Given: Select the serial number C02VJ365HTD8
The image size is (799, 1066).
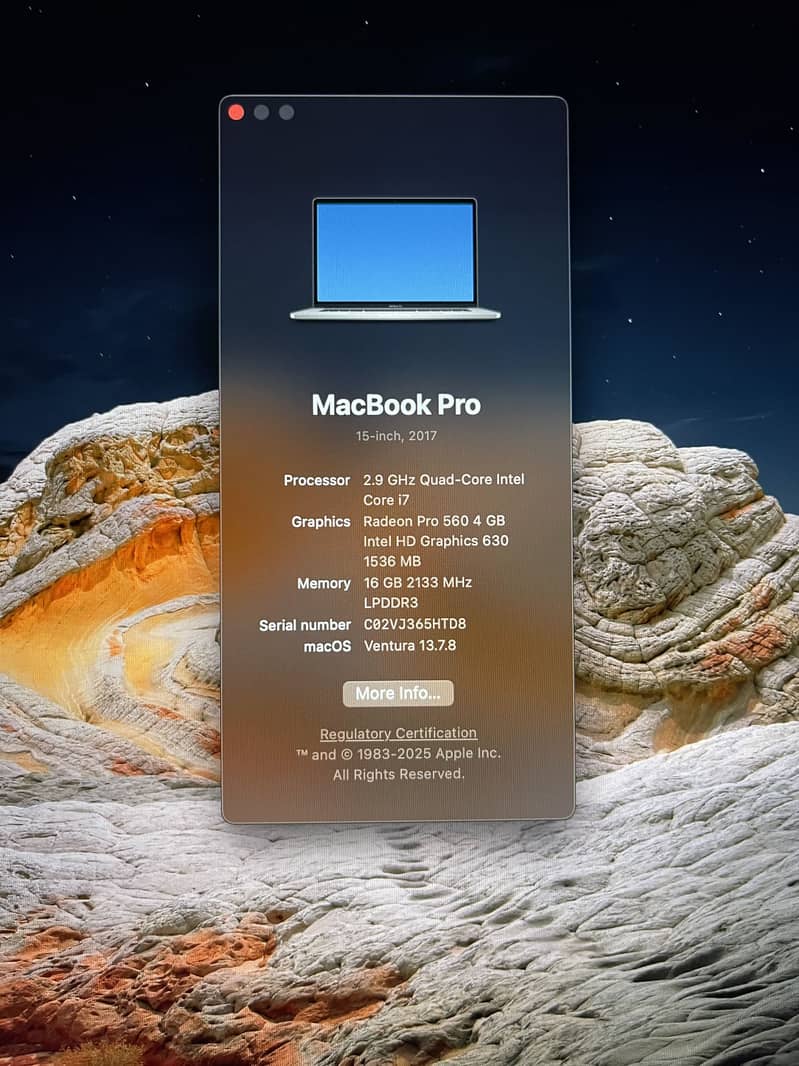Looking at the screenshot, I should point(415,623).
